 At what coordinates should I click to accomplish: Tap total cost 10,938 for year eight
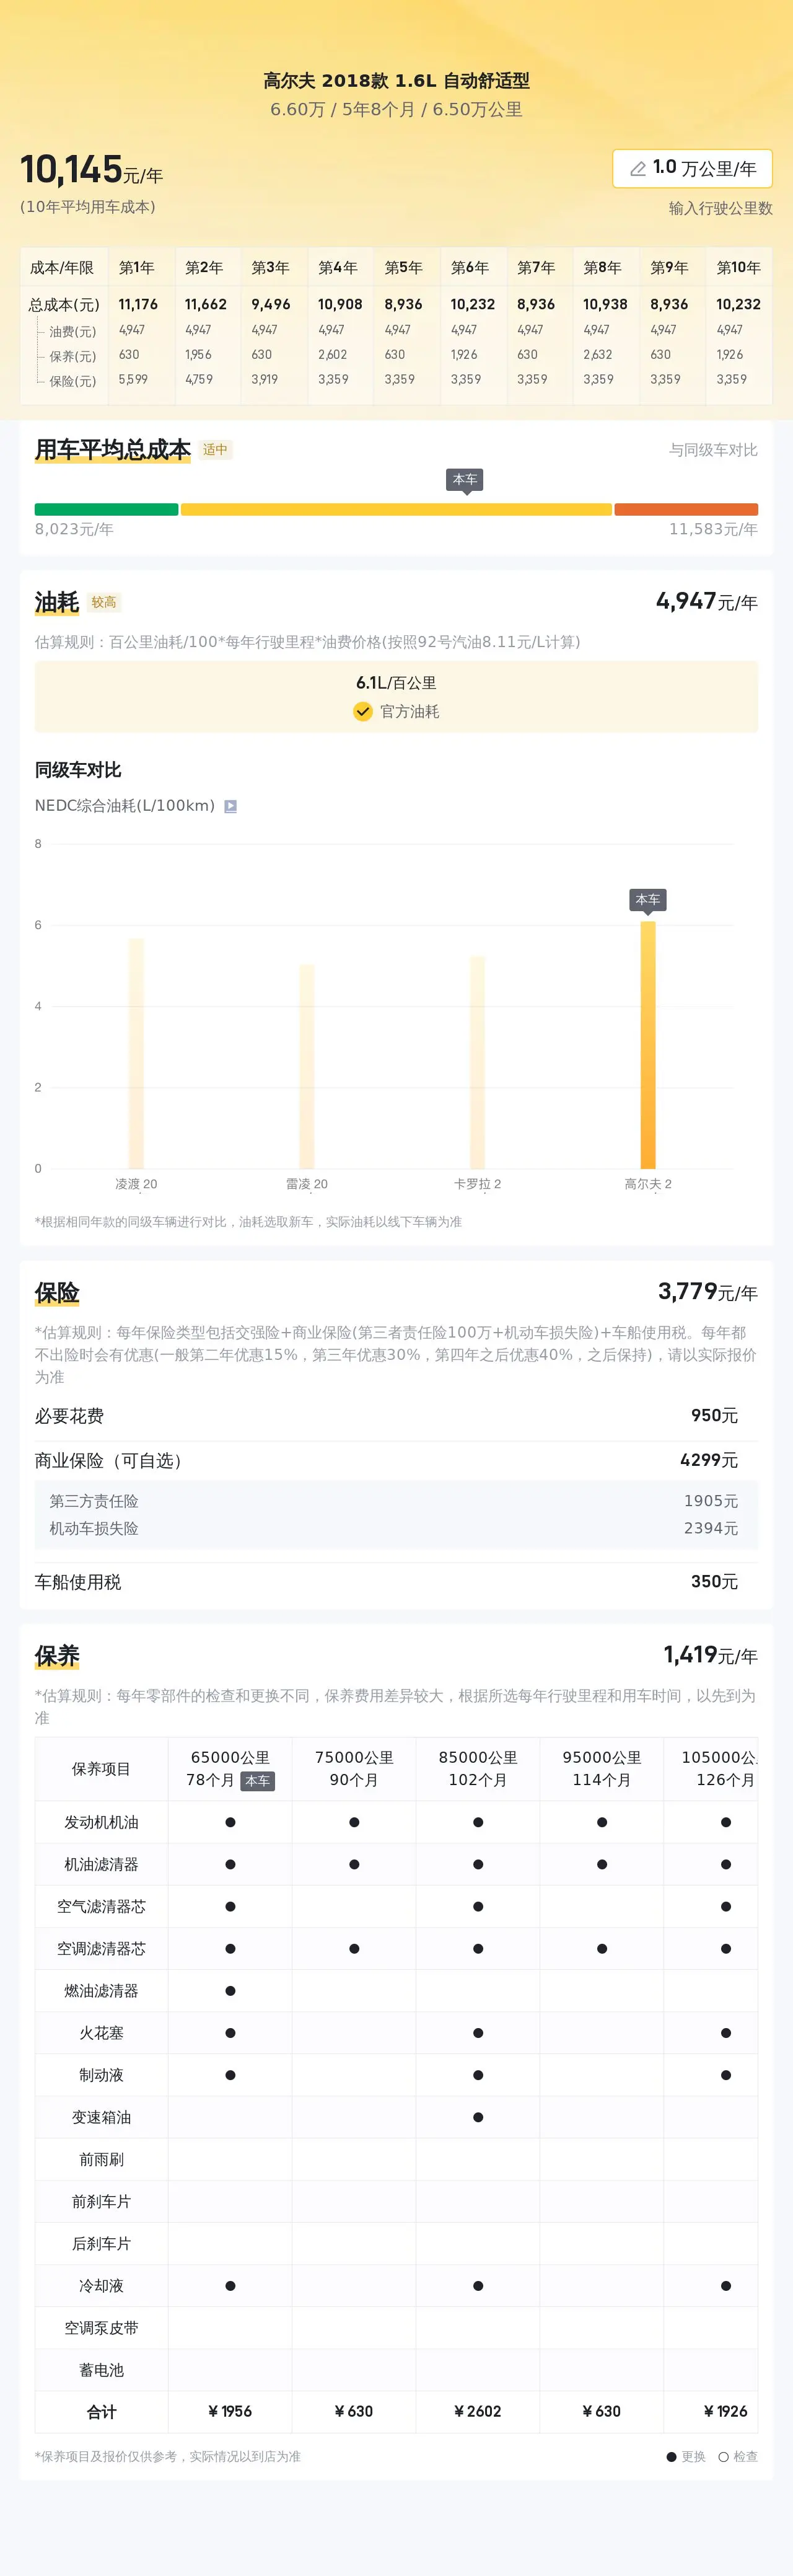pos(605,304)
